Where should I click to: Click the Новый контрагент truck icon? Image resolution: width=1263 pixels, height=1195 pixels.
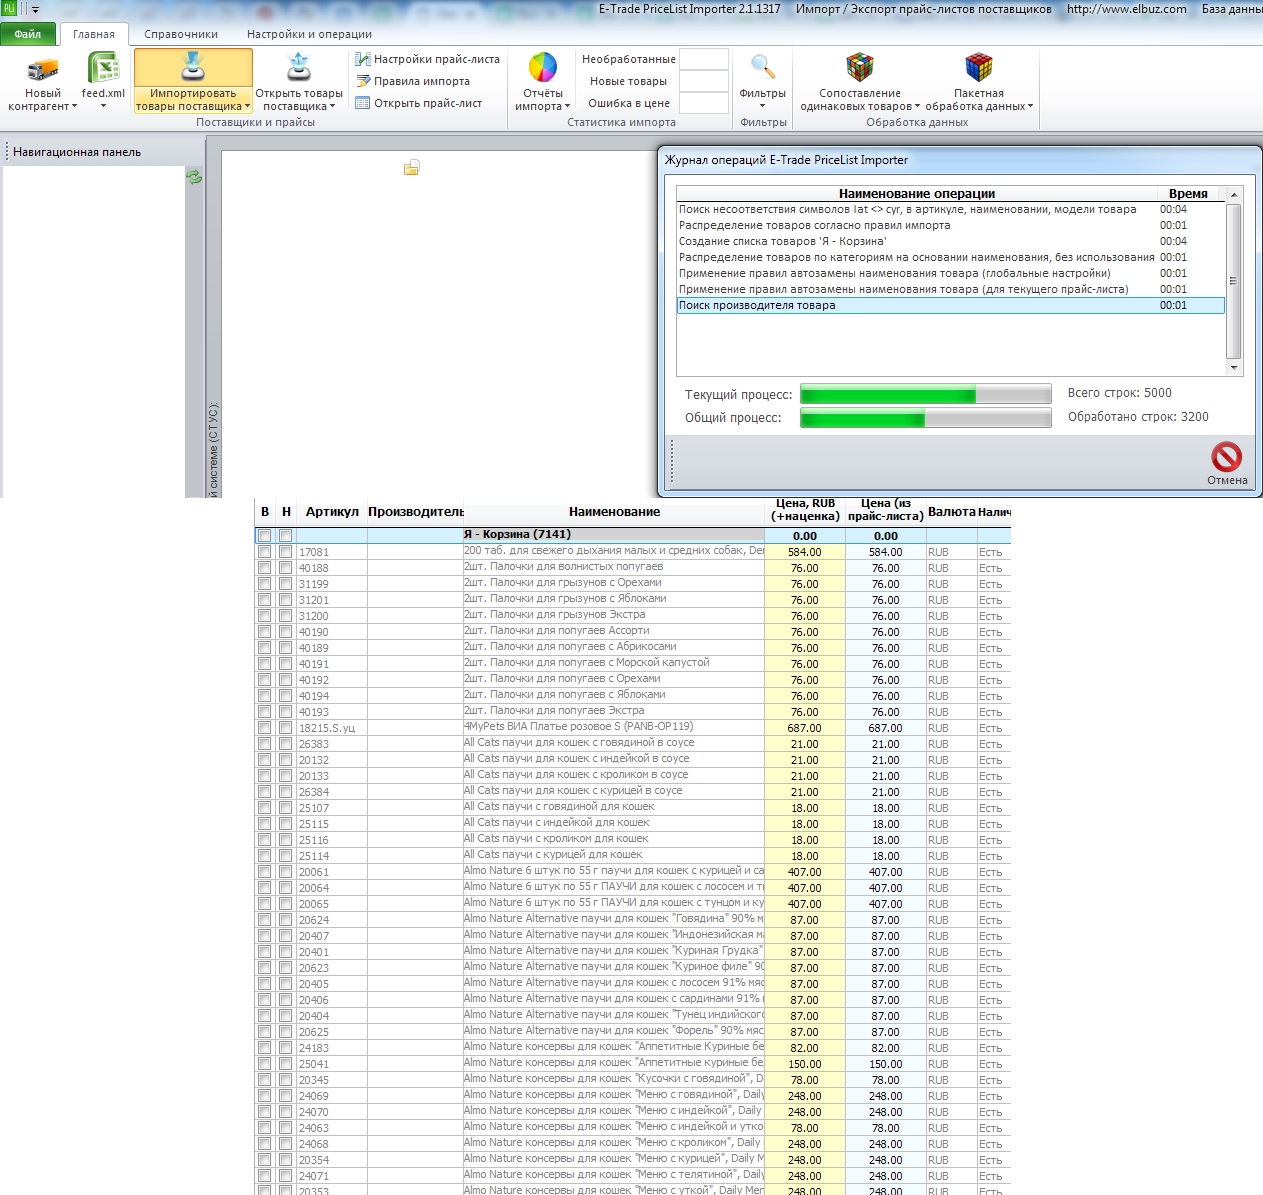click(42, 68)
